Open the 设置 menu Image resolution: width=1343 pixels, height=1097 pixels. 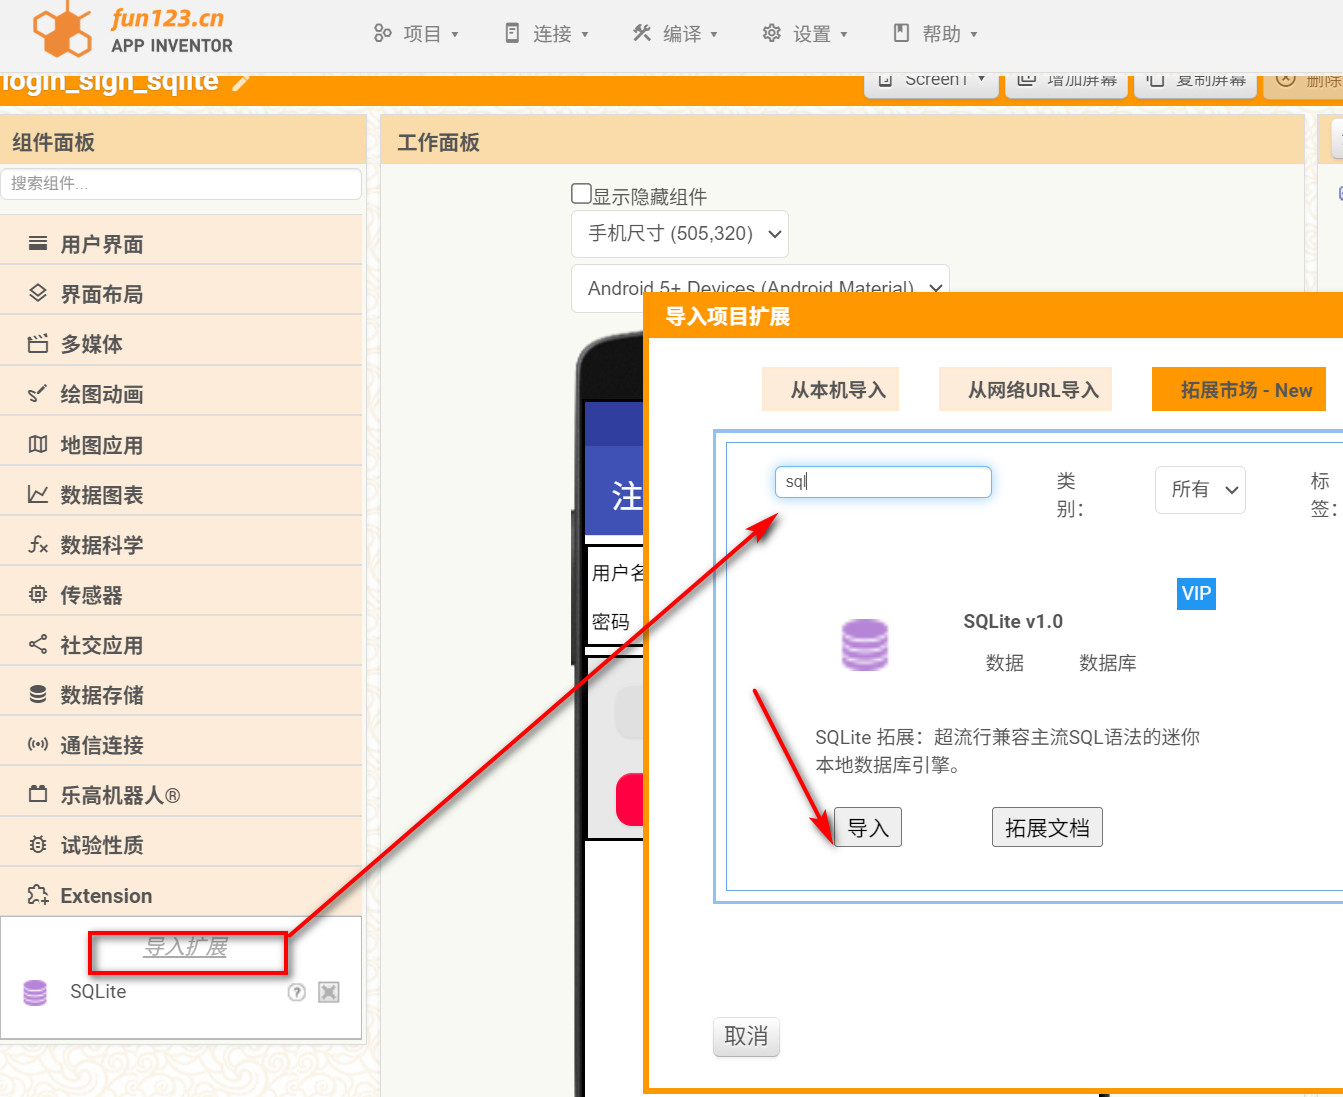[805, 34]
